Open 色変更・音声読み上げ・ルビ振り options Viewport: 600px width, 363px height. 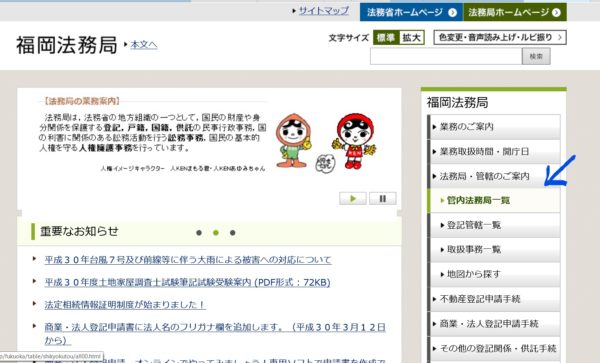tap(500, 37)
